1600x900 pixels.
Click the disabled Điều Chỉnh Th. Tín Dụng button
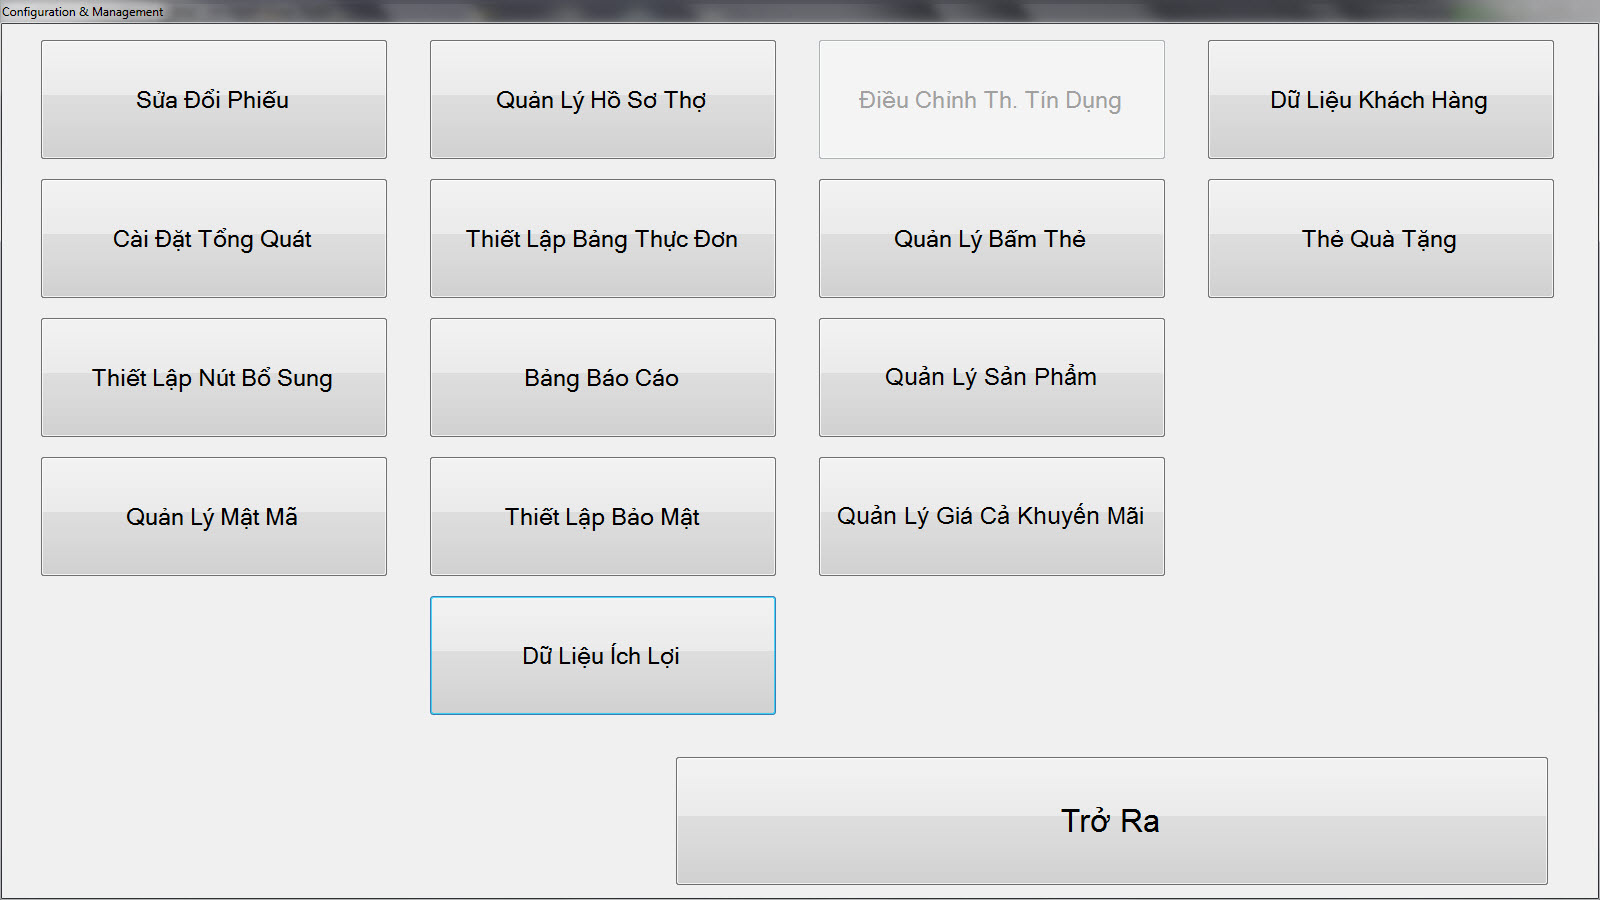991,100
